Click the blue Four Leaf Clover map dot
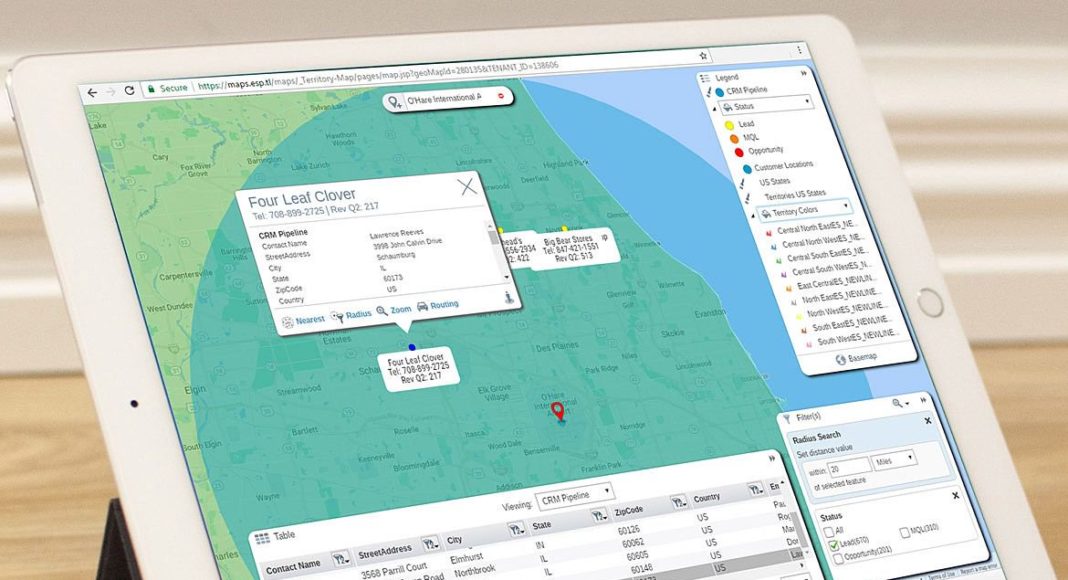Viewport: 1068px width, 580px height. (411, 347)
